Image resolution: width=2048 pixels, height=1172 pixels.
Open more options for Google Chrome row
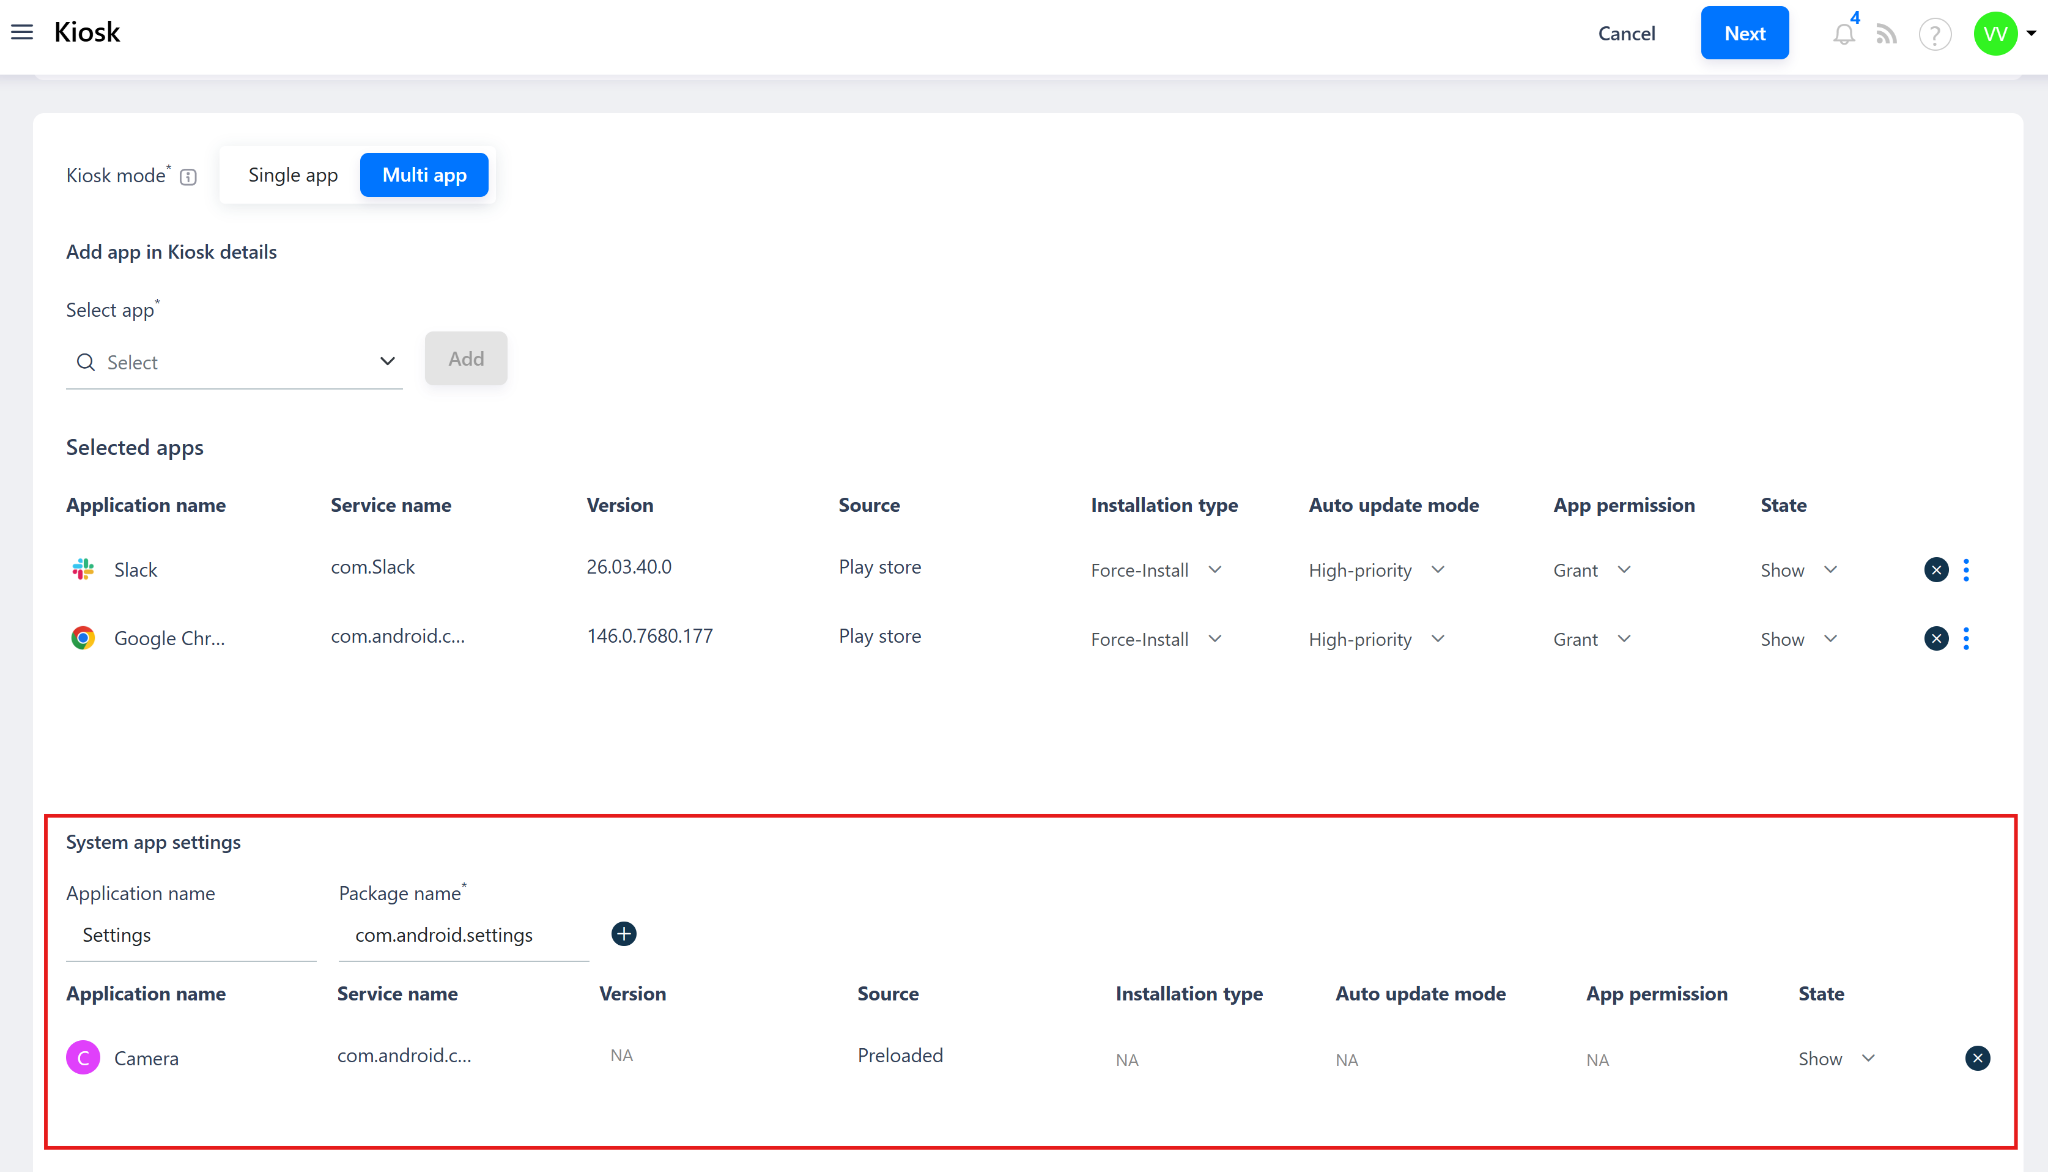click(x=1966, y=639)
